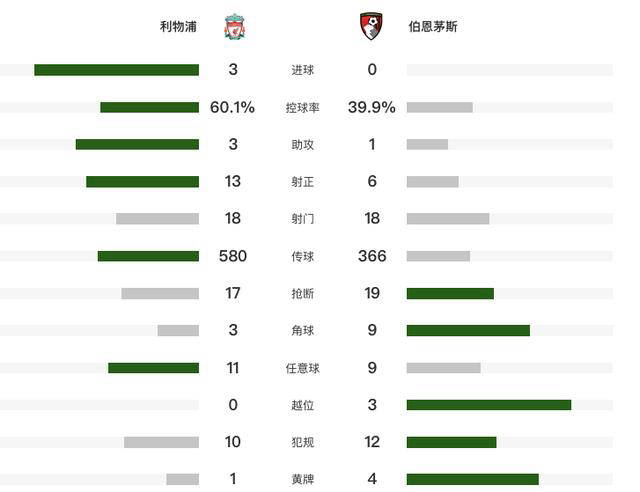Click the 黄牌 stat label
This screenshot has height=492, width=640.
click(302, 479)
